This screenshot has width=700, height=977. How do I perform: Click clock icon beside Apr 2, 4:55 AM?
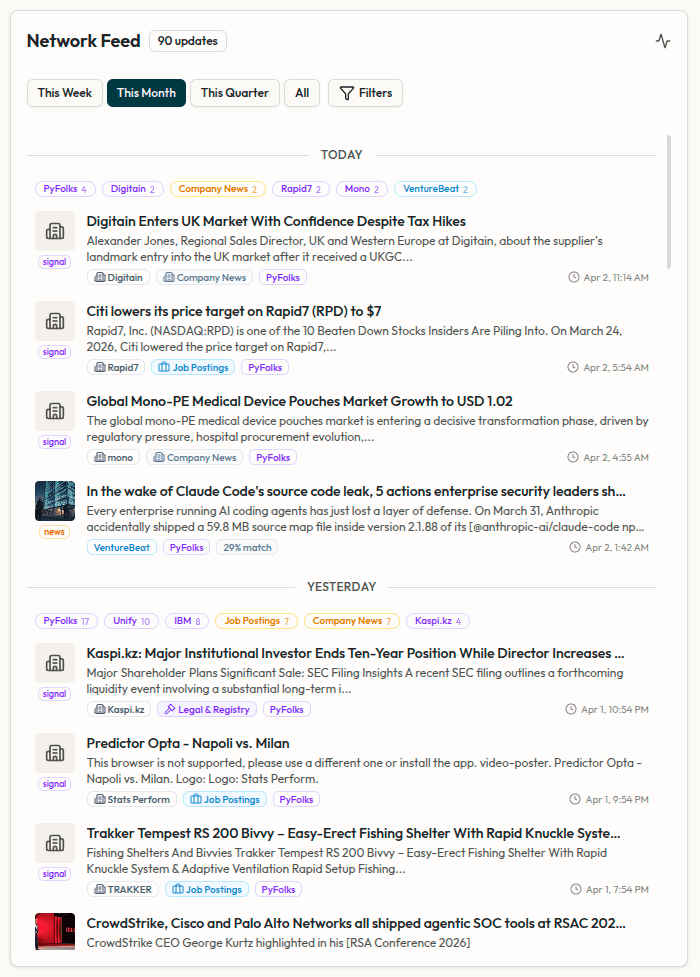(573, 457)
